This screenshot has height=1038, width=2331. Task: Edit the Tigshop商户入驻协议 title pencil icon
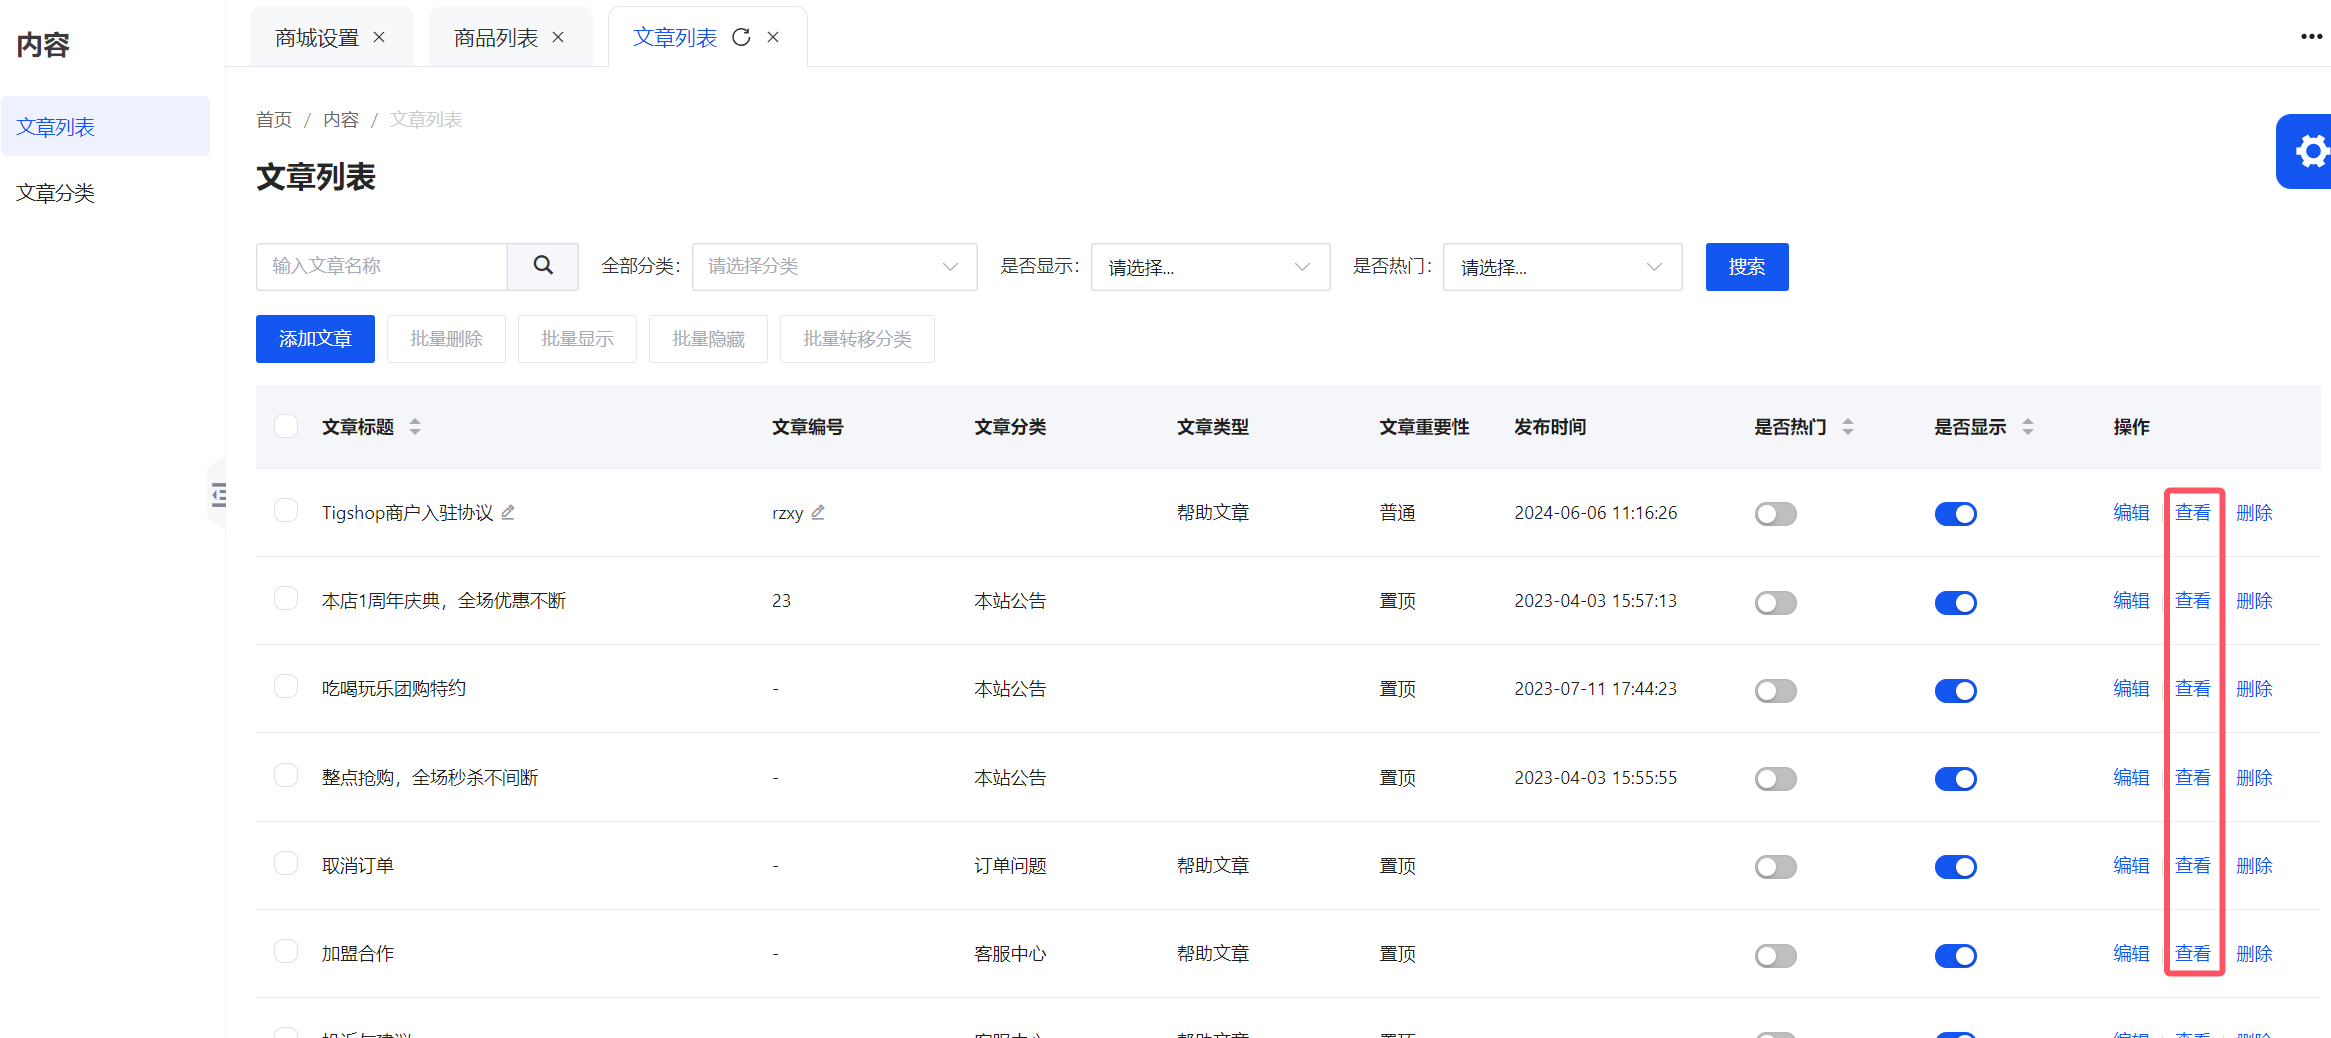click(508, 512)
